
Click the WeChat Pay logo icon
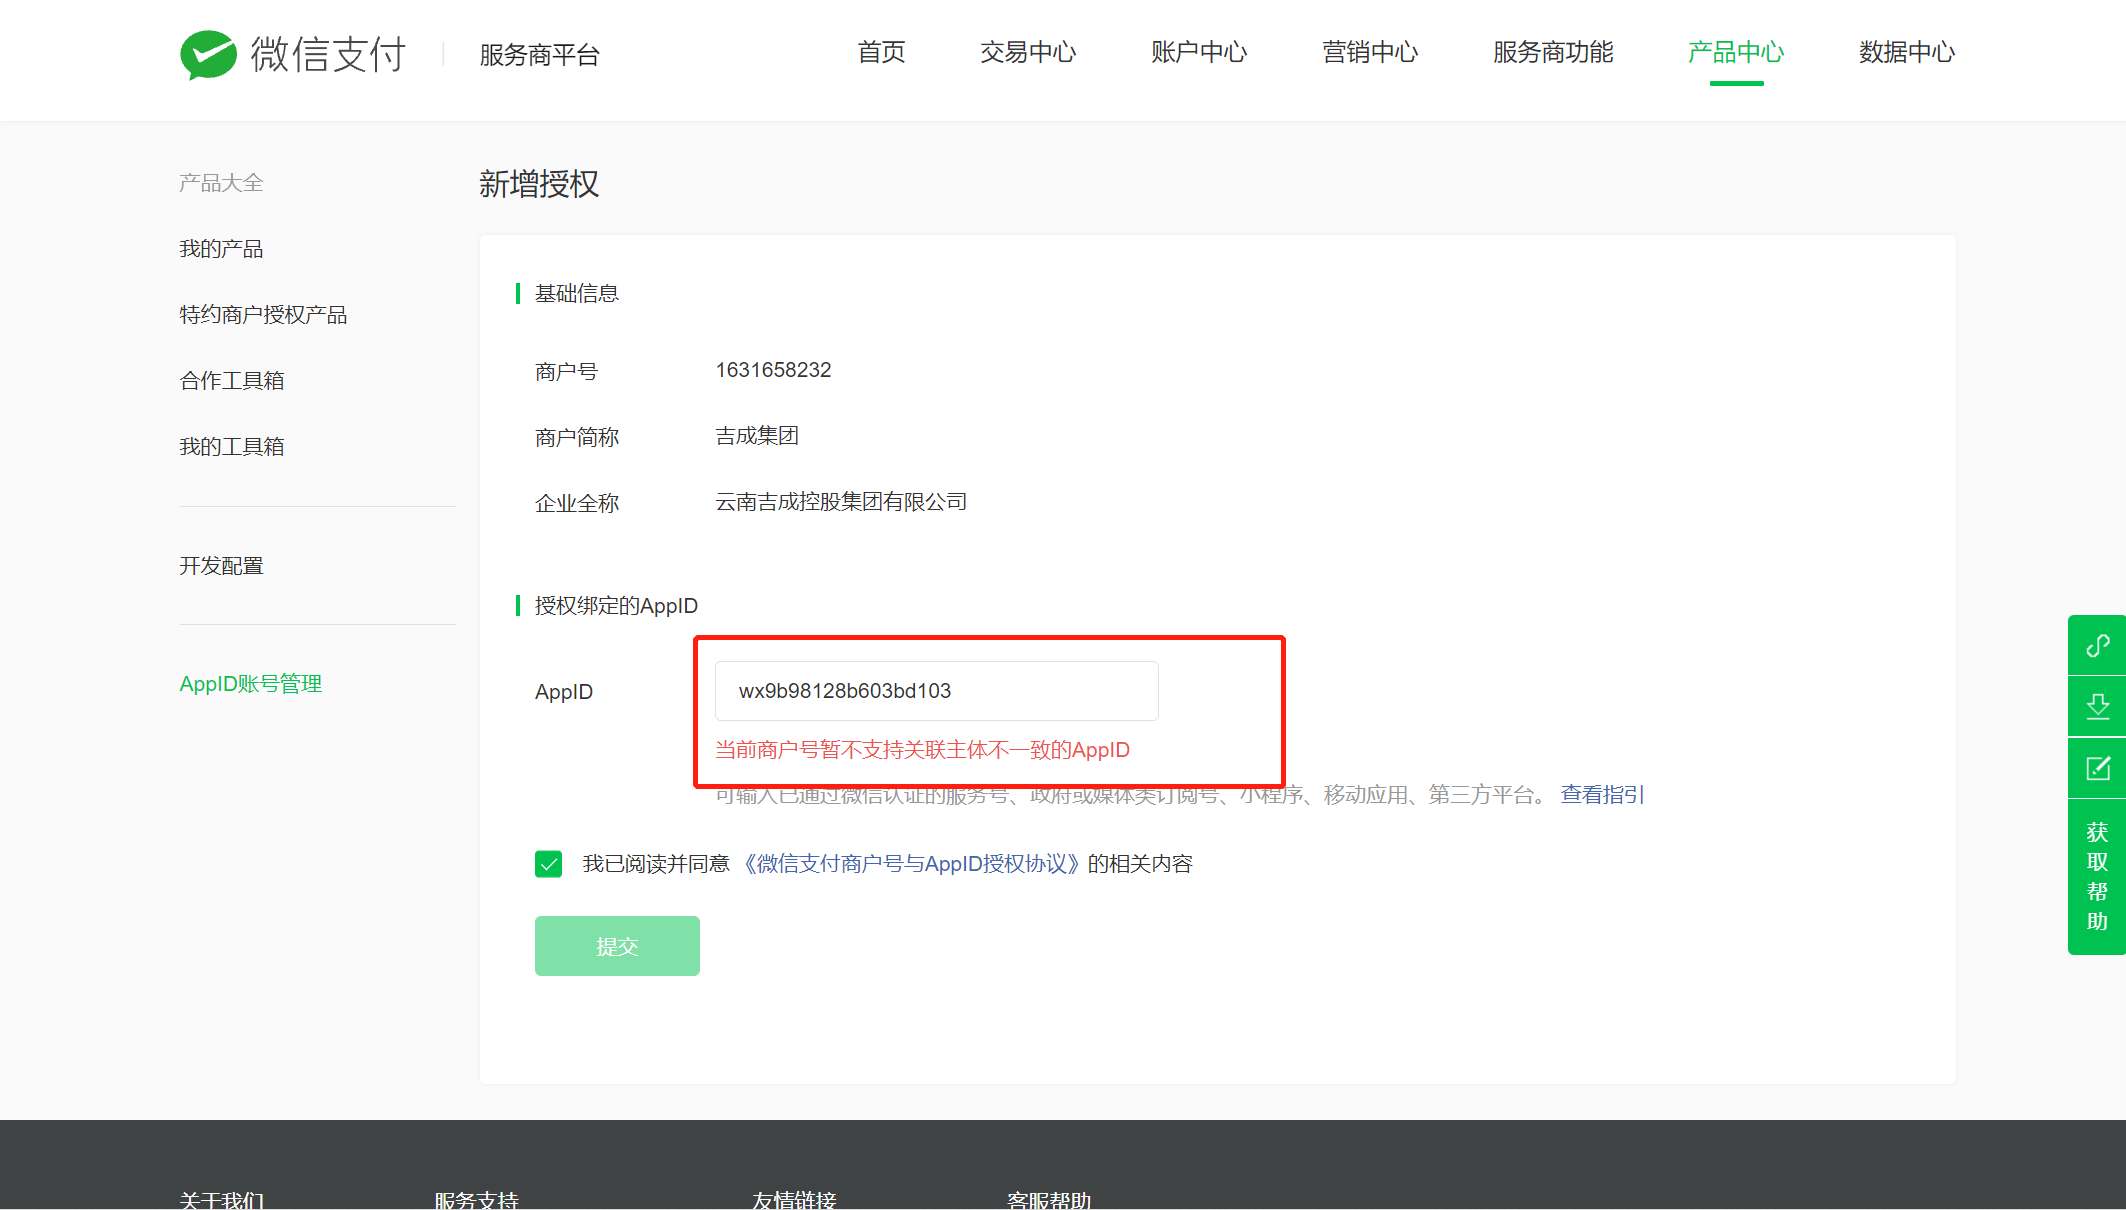[x=208, y=54]
